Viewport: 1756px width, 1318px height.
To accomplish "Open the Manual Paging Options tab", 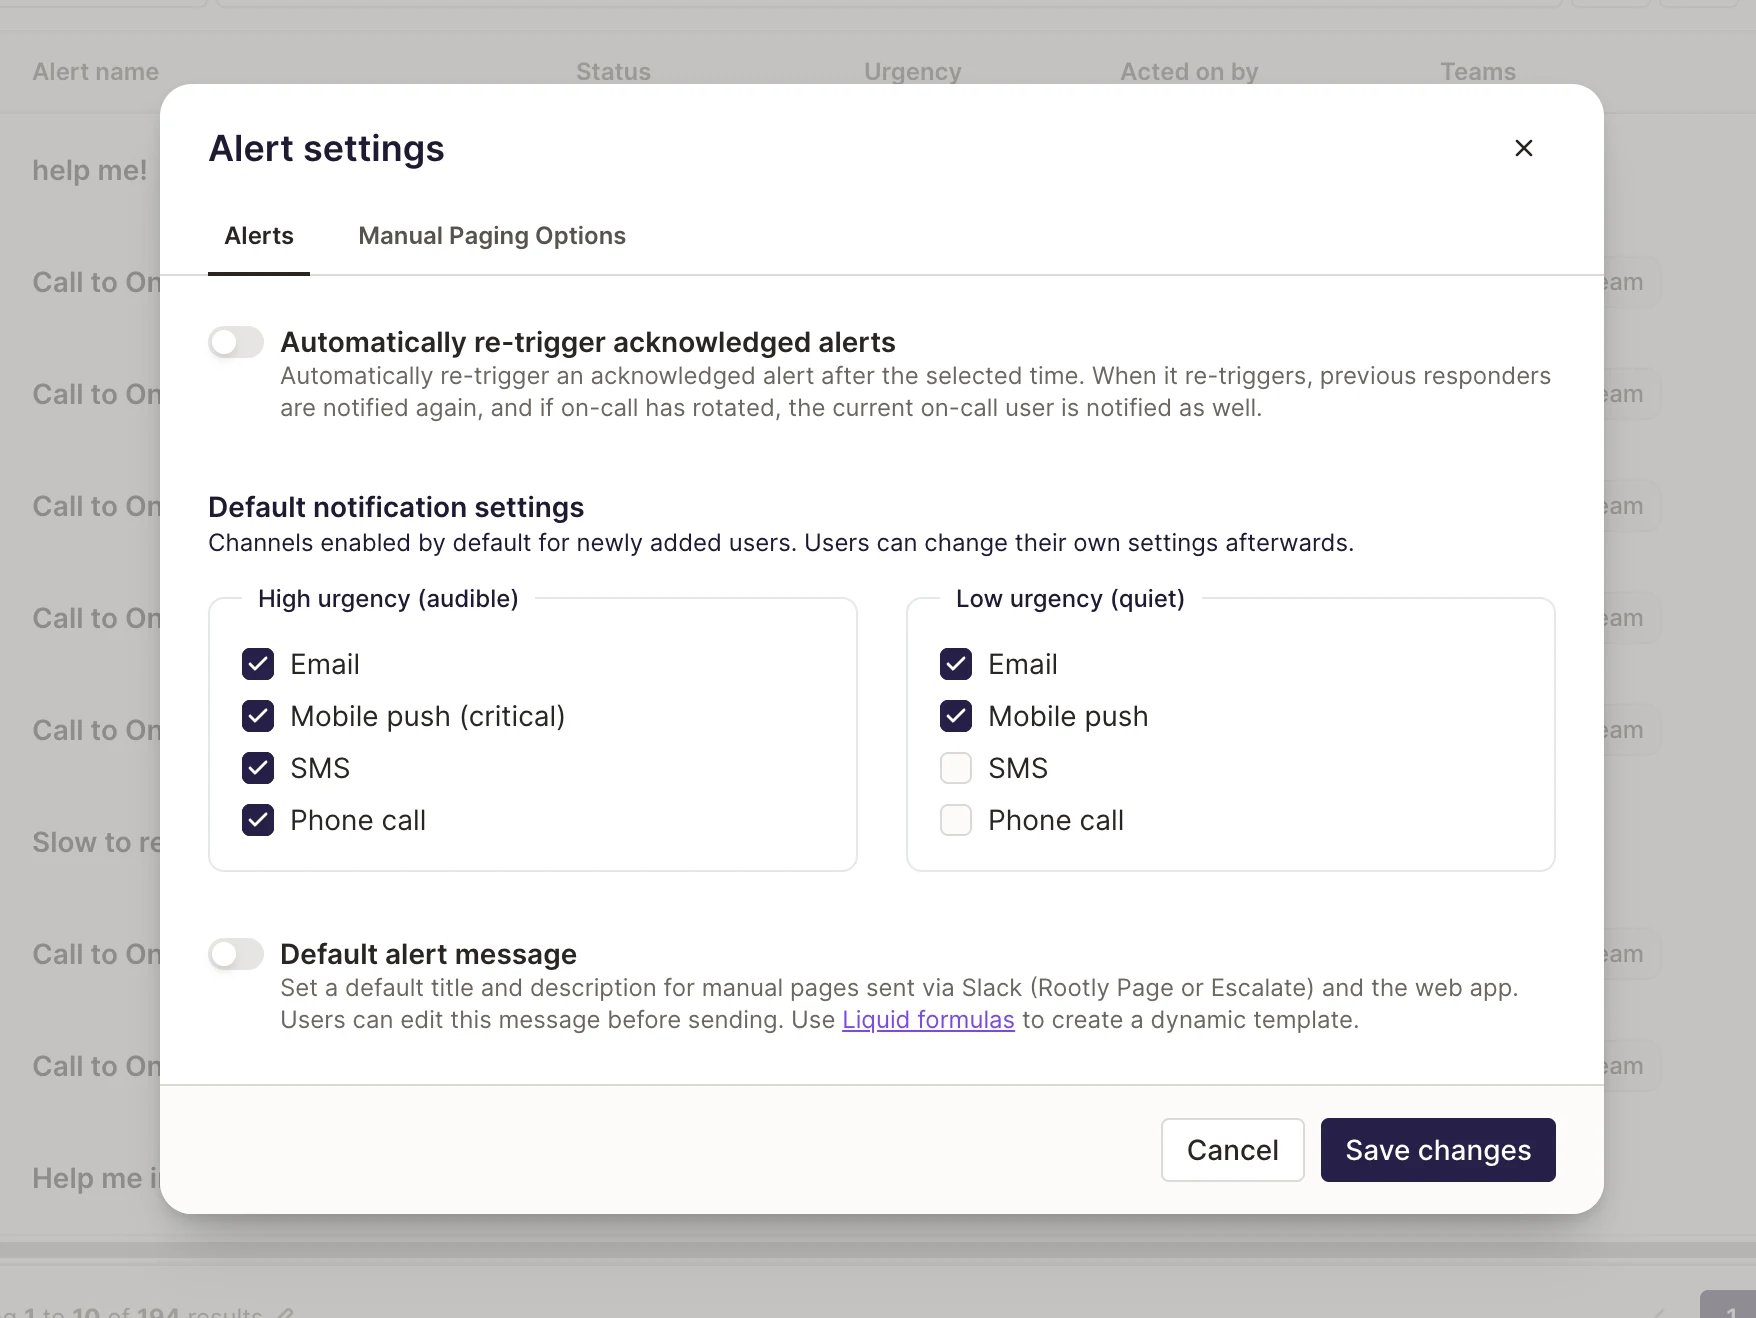I will click(492, 236).
